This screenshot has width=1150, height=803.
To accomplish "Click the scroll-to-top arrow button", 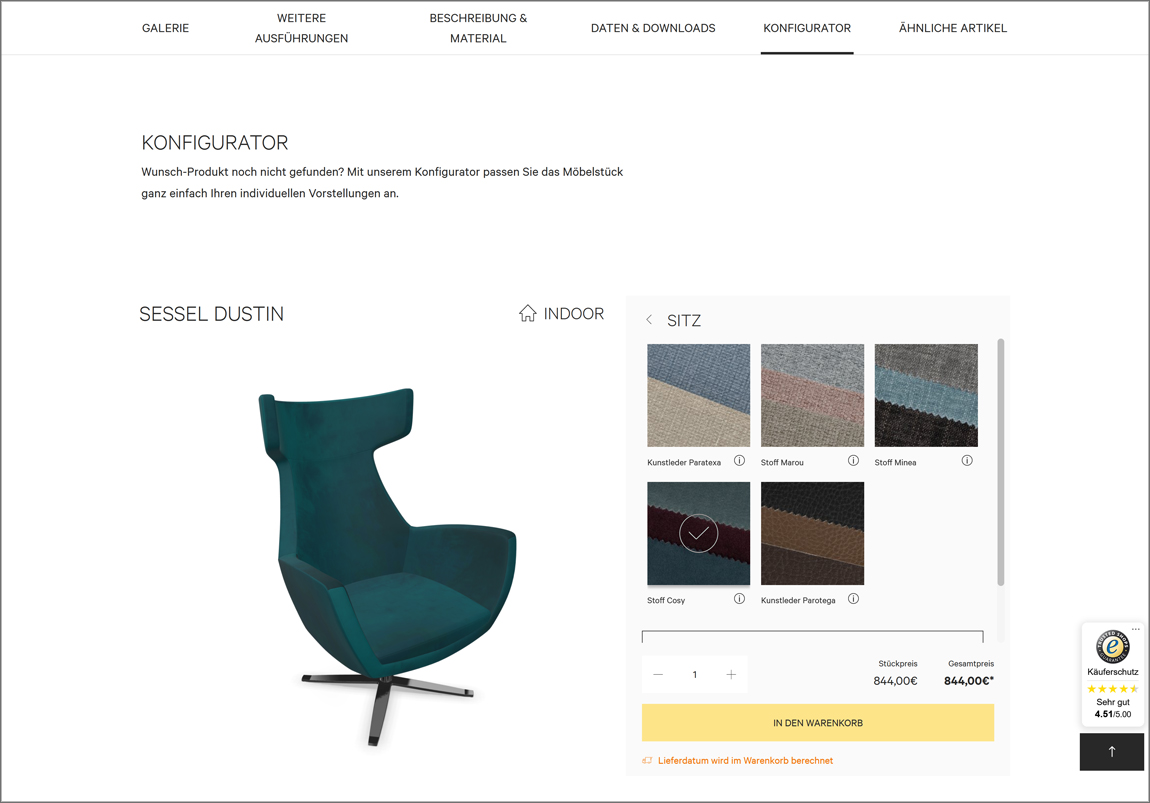I will pyautogui.click(x=1111, y=752).
